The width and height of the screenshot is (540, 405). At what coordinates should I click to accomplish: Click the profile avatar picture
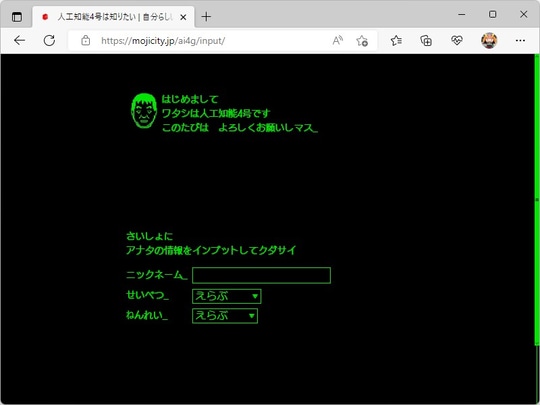tap(489, 41)
